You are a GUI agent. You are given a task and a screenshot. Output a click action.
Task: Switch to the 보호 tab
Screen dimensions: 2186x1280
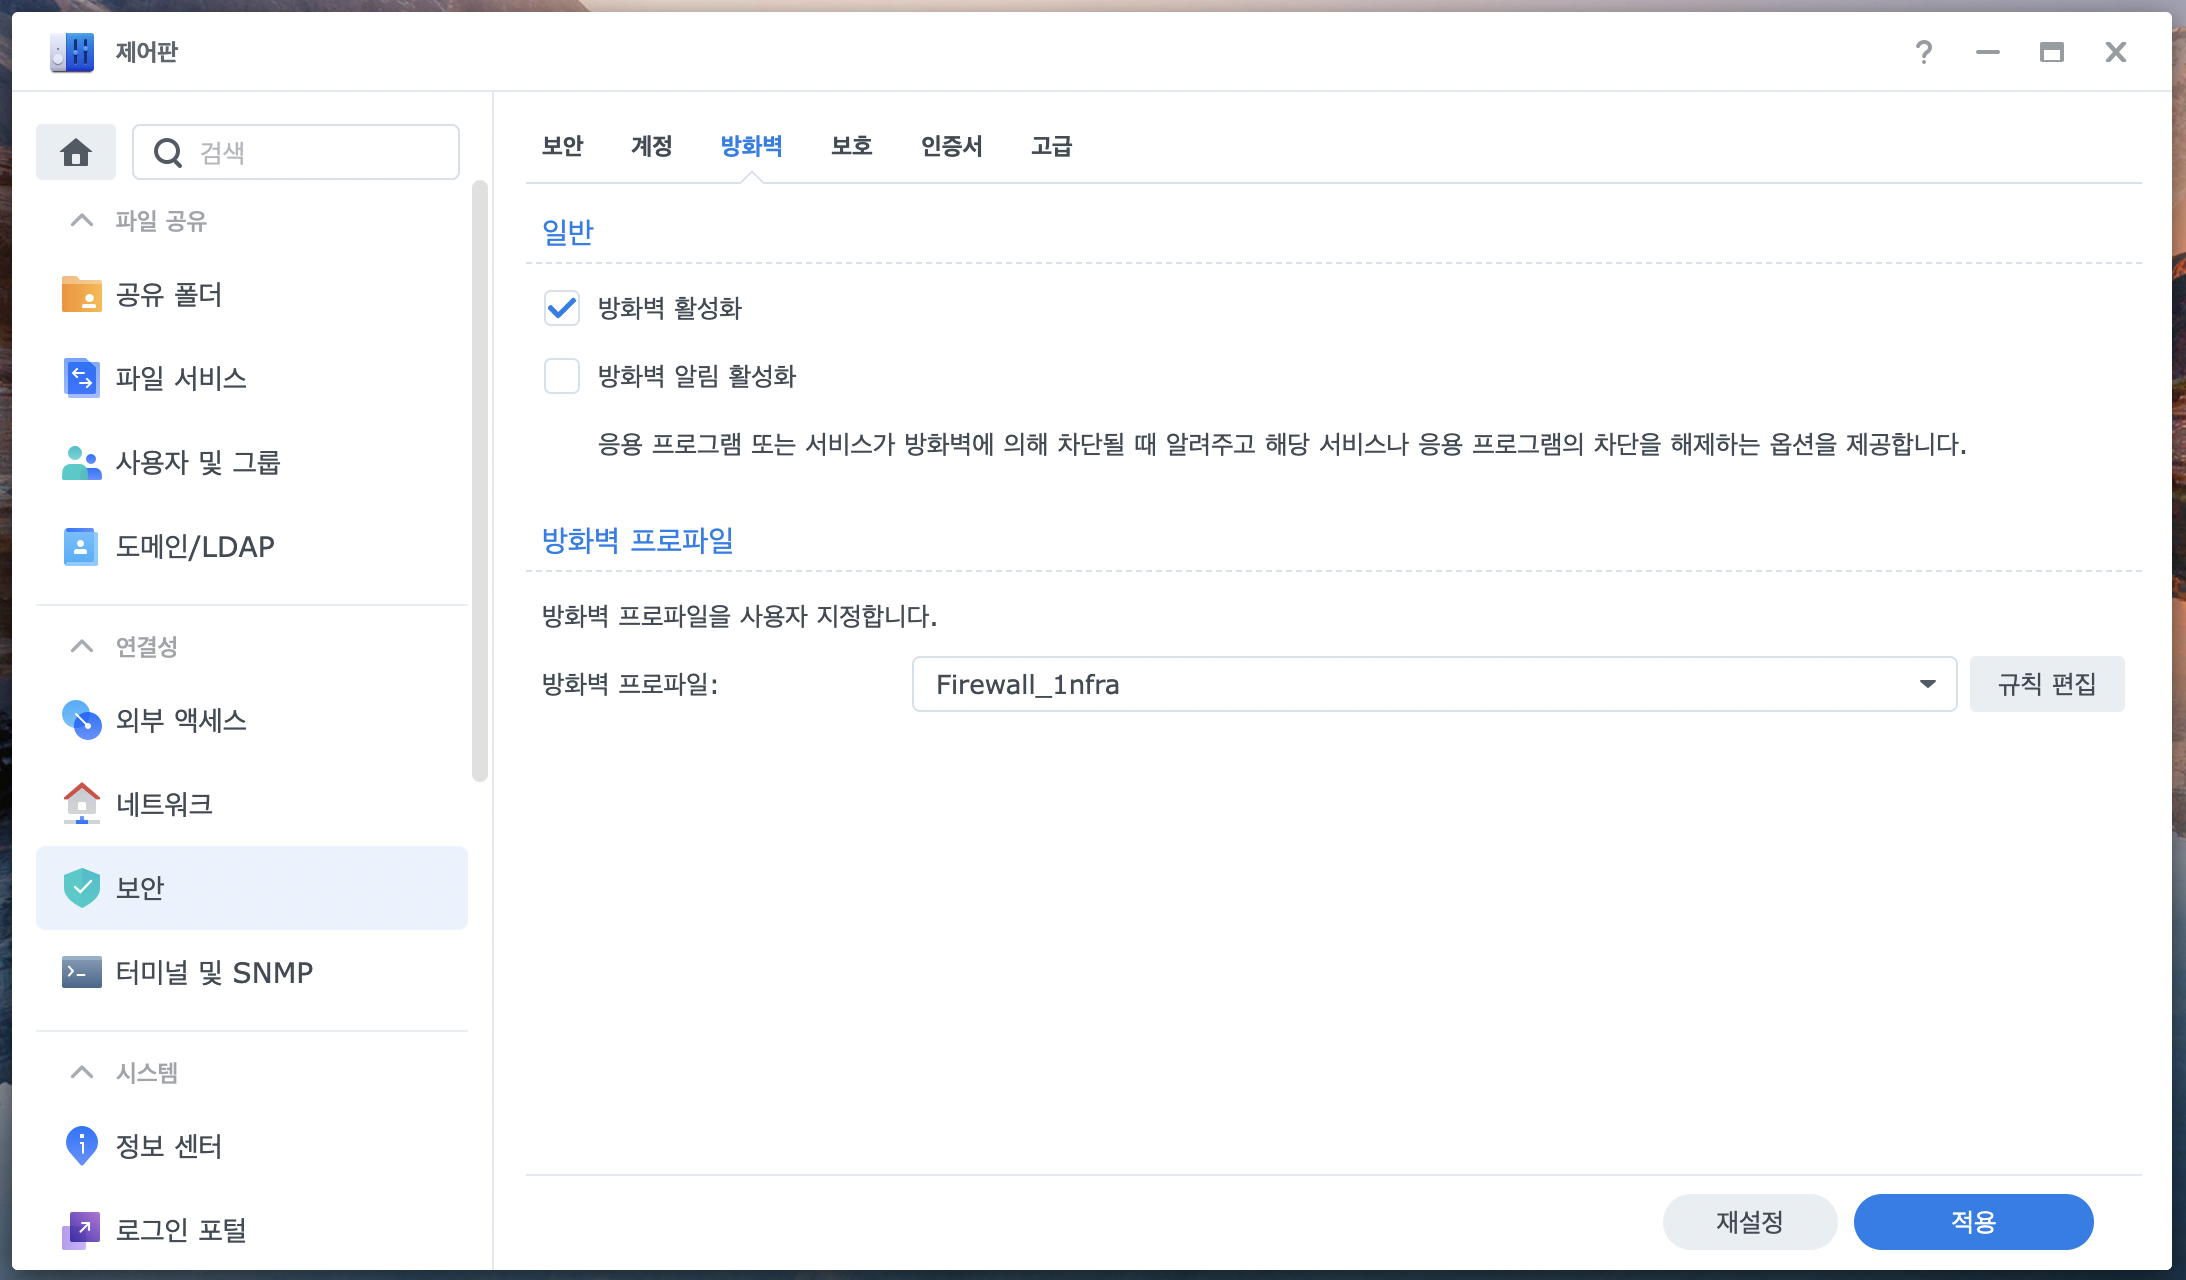click(x=851, y=146)
